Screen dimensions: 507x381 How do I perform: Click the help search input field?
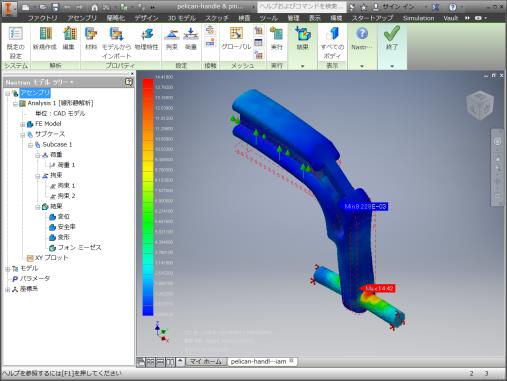(302, 7)
